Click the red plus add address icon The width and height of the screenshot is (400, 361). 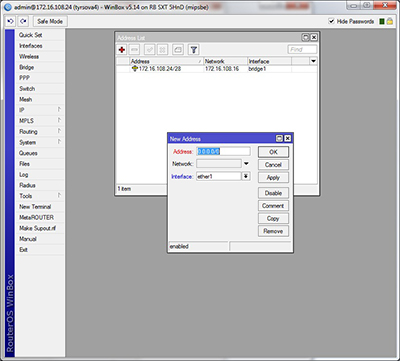click(x=122, y=50)
